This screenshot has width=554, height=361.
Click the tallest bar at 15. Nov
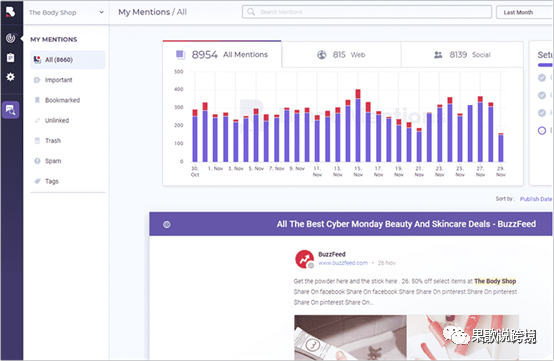[358, 125]
